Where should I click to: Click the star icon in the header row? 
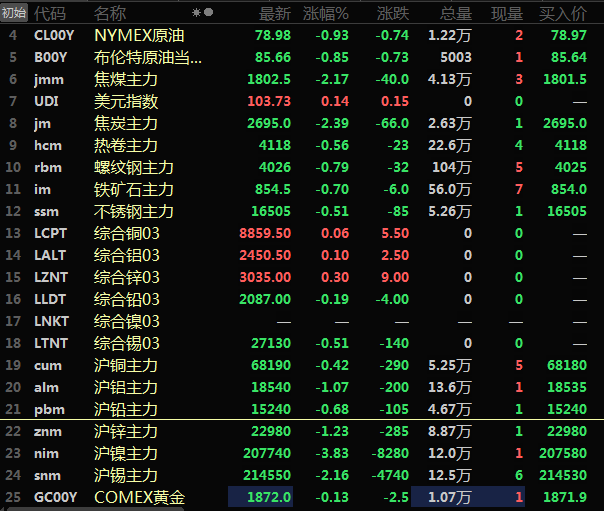(196, 13)
